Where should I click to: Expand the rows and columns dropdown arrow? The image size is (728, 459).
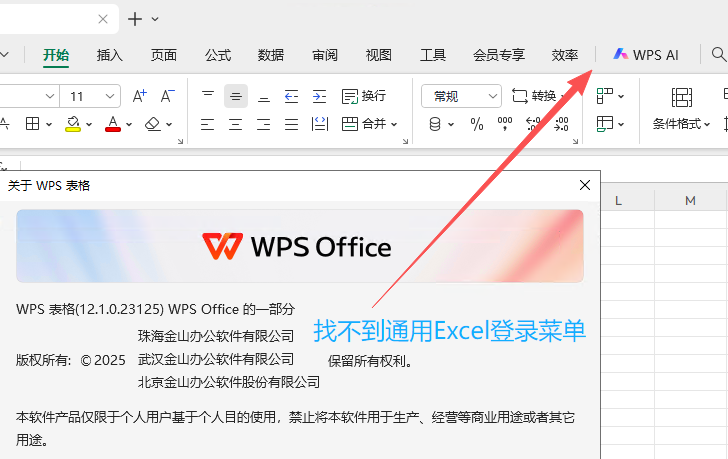pyautogui.click(x=621, y=97)
